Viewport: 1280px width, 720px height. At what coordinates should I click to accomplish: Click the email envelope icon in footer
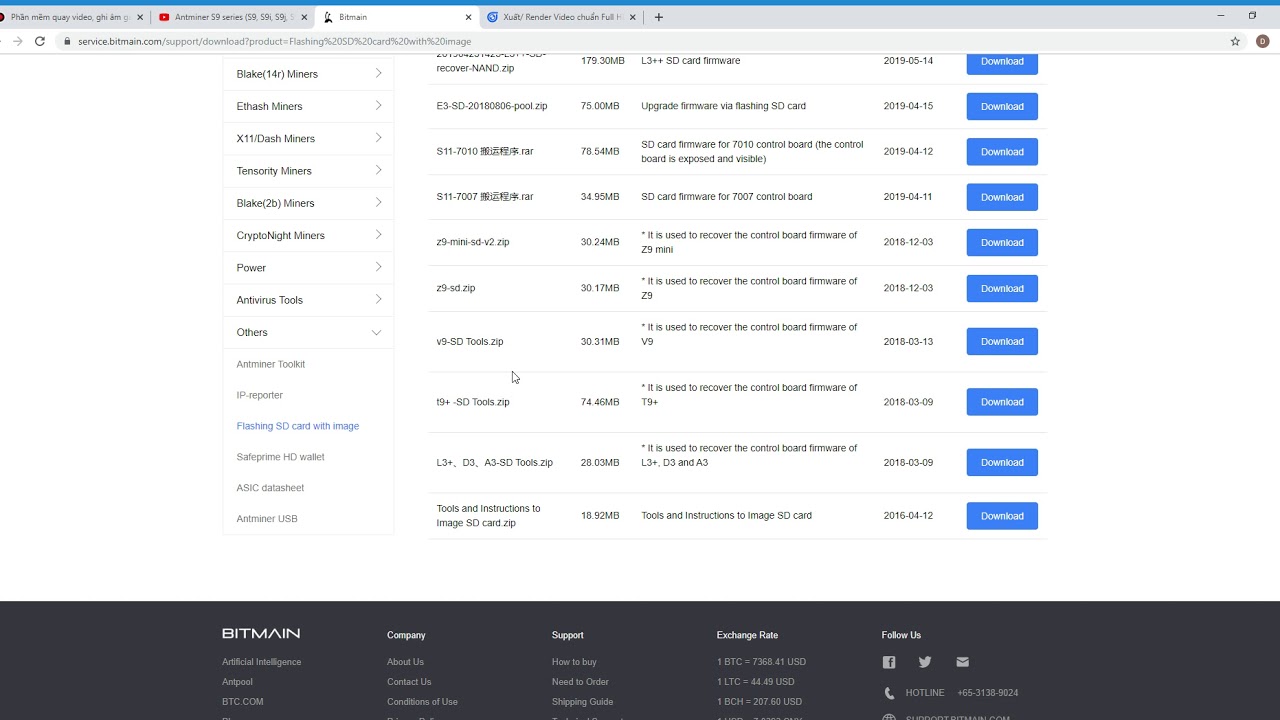pyautogui.click(x=962, y=662)
